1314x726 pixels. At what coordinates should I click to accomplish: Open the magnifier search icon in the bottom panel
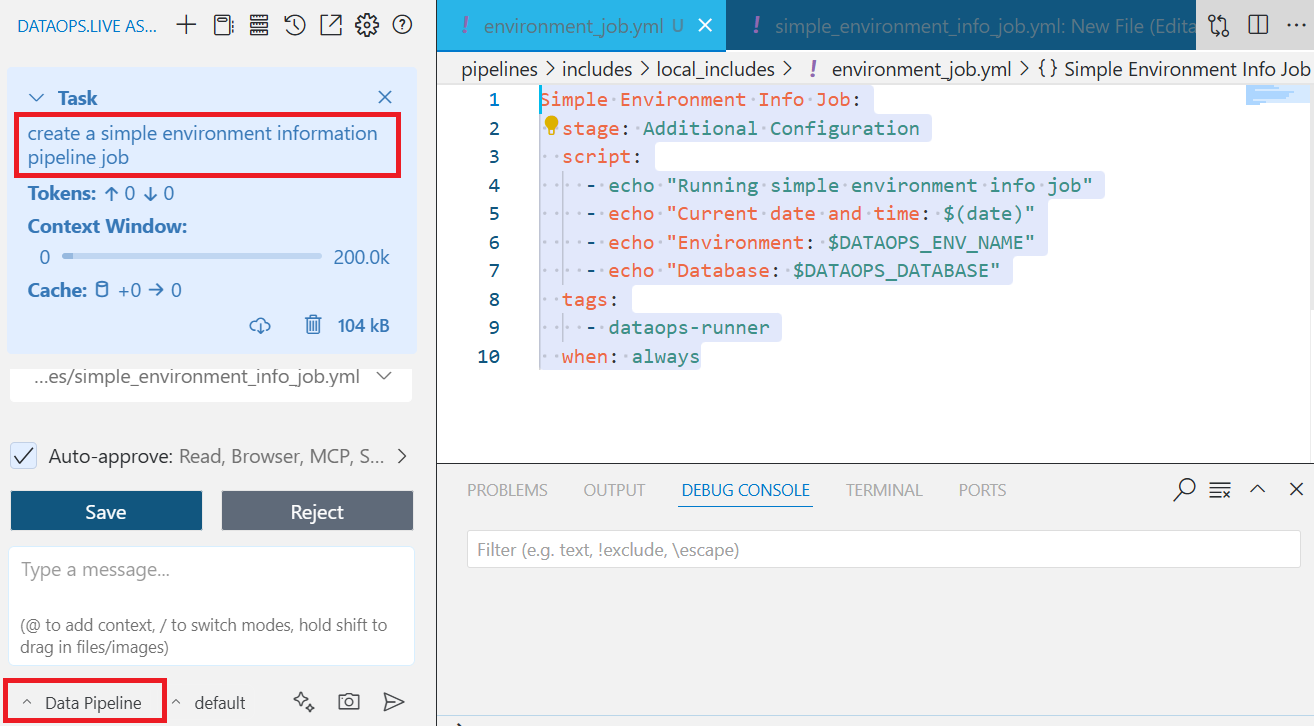pos(1185,490)
